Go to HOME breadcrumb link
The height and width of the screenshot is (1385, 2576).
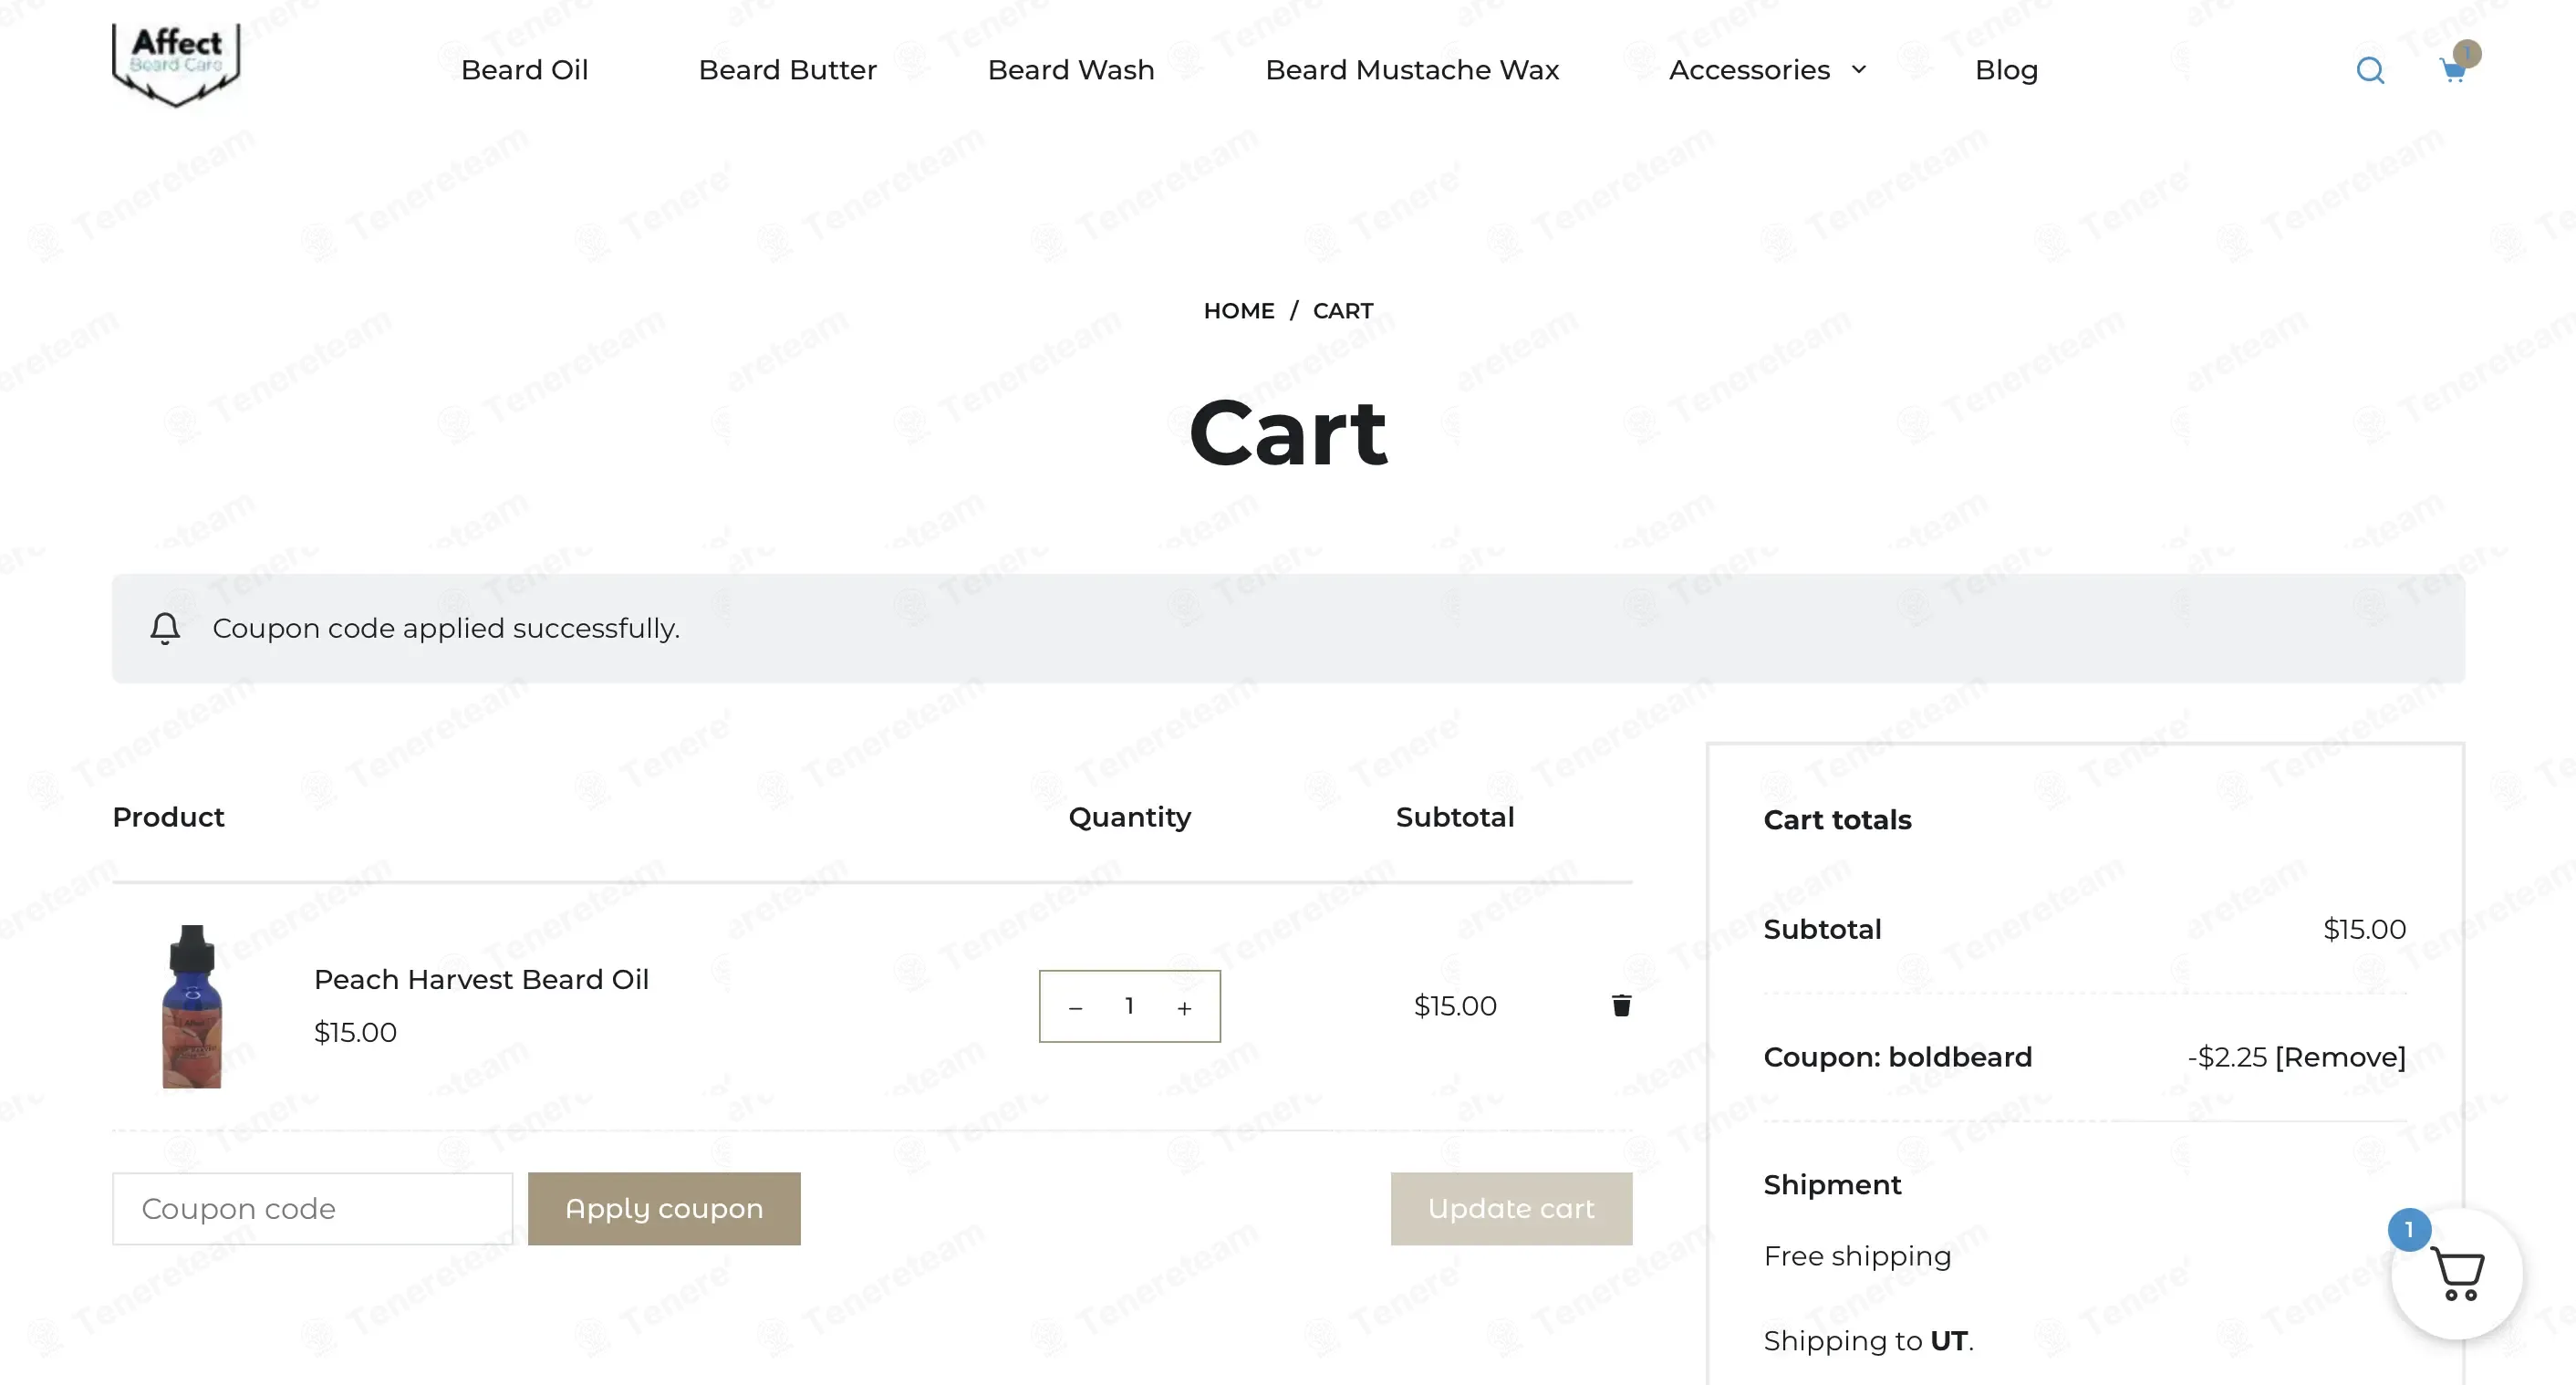(1239, 311)
